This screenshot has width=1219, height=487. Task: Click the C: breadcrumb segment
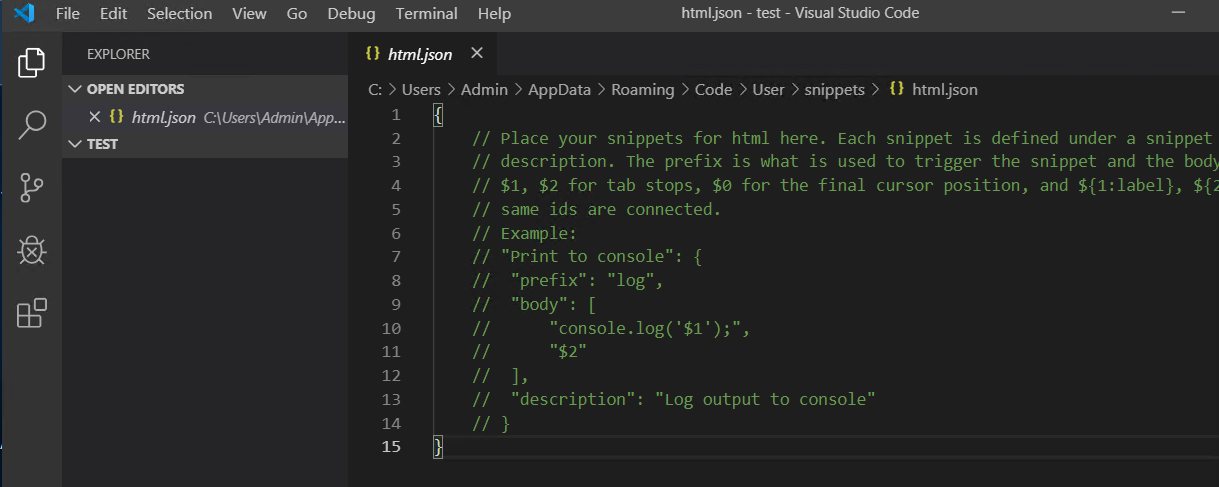375,89
